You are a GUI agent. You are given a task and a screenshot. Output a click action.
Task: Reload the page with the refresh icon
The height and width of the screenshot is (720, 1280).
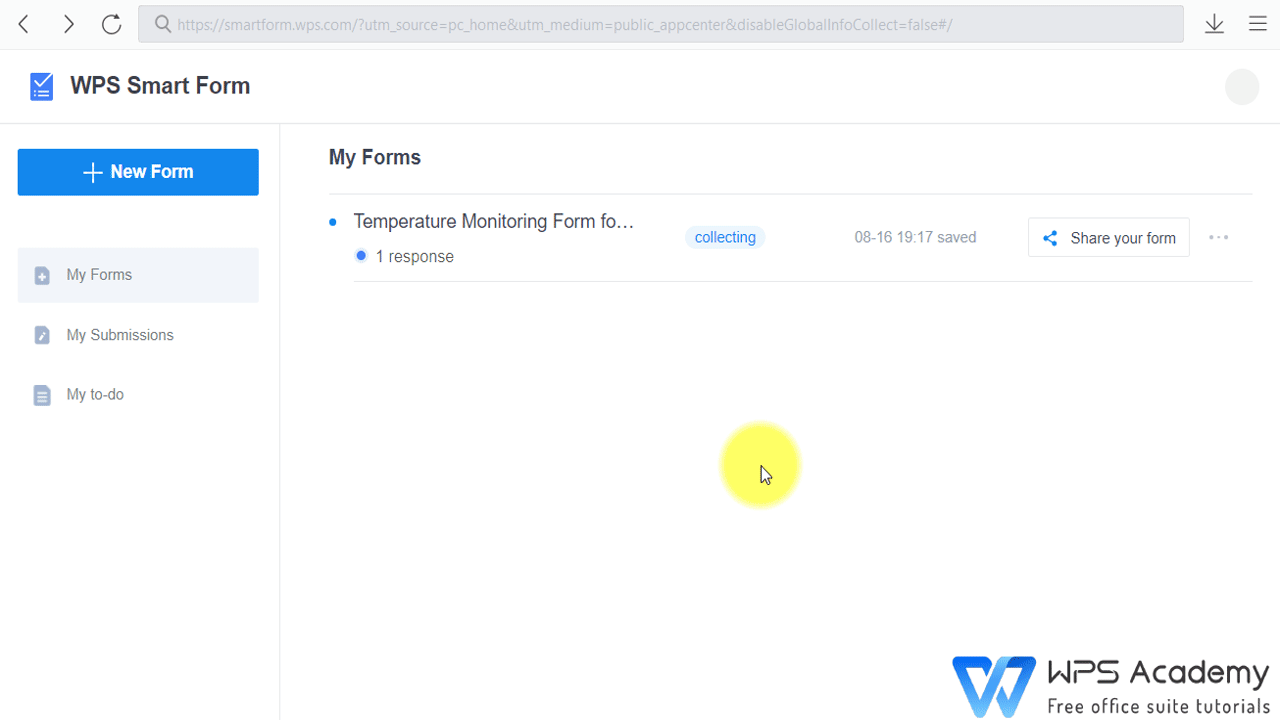112,24
